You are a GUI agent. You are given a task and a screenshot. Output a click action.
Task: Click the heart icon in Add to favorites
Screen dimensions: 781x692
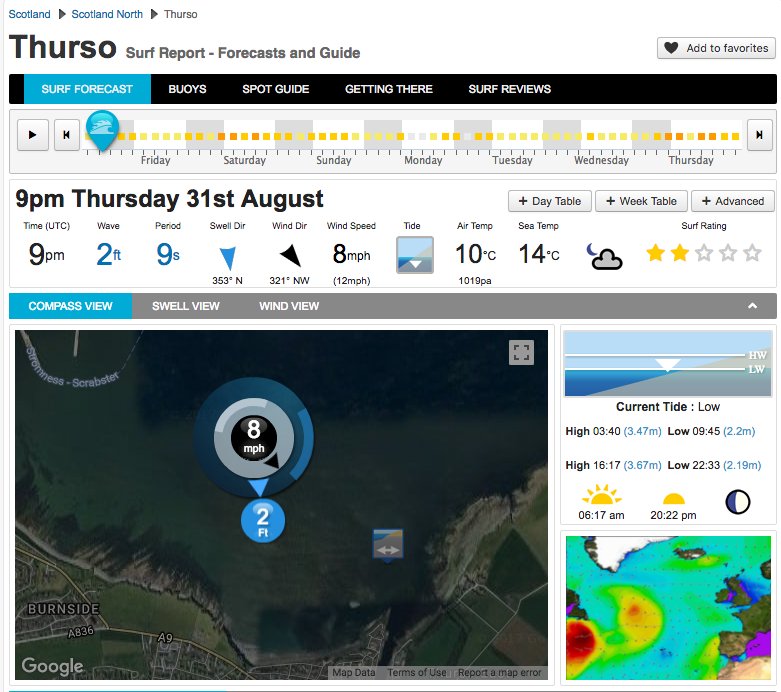[x=671, y=48]
